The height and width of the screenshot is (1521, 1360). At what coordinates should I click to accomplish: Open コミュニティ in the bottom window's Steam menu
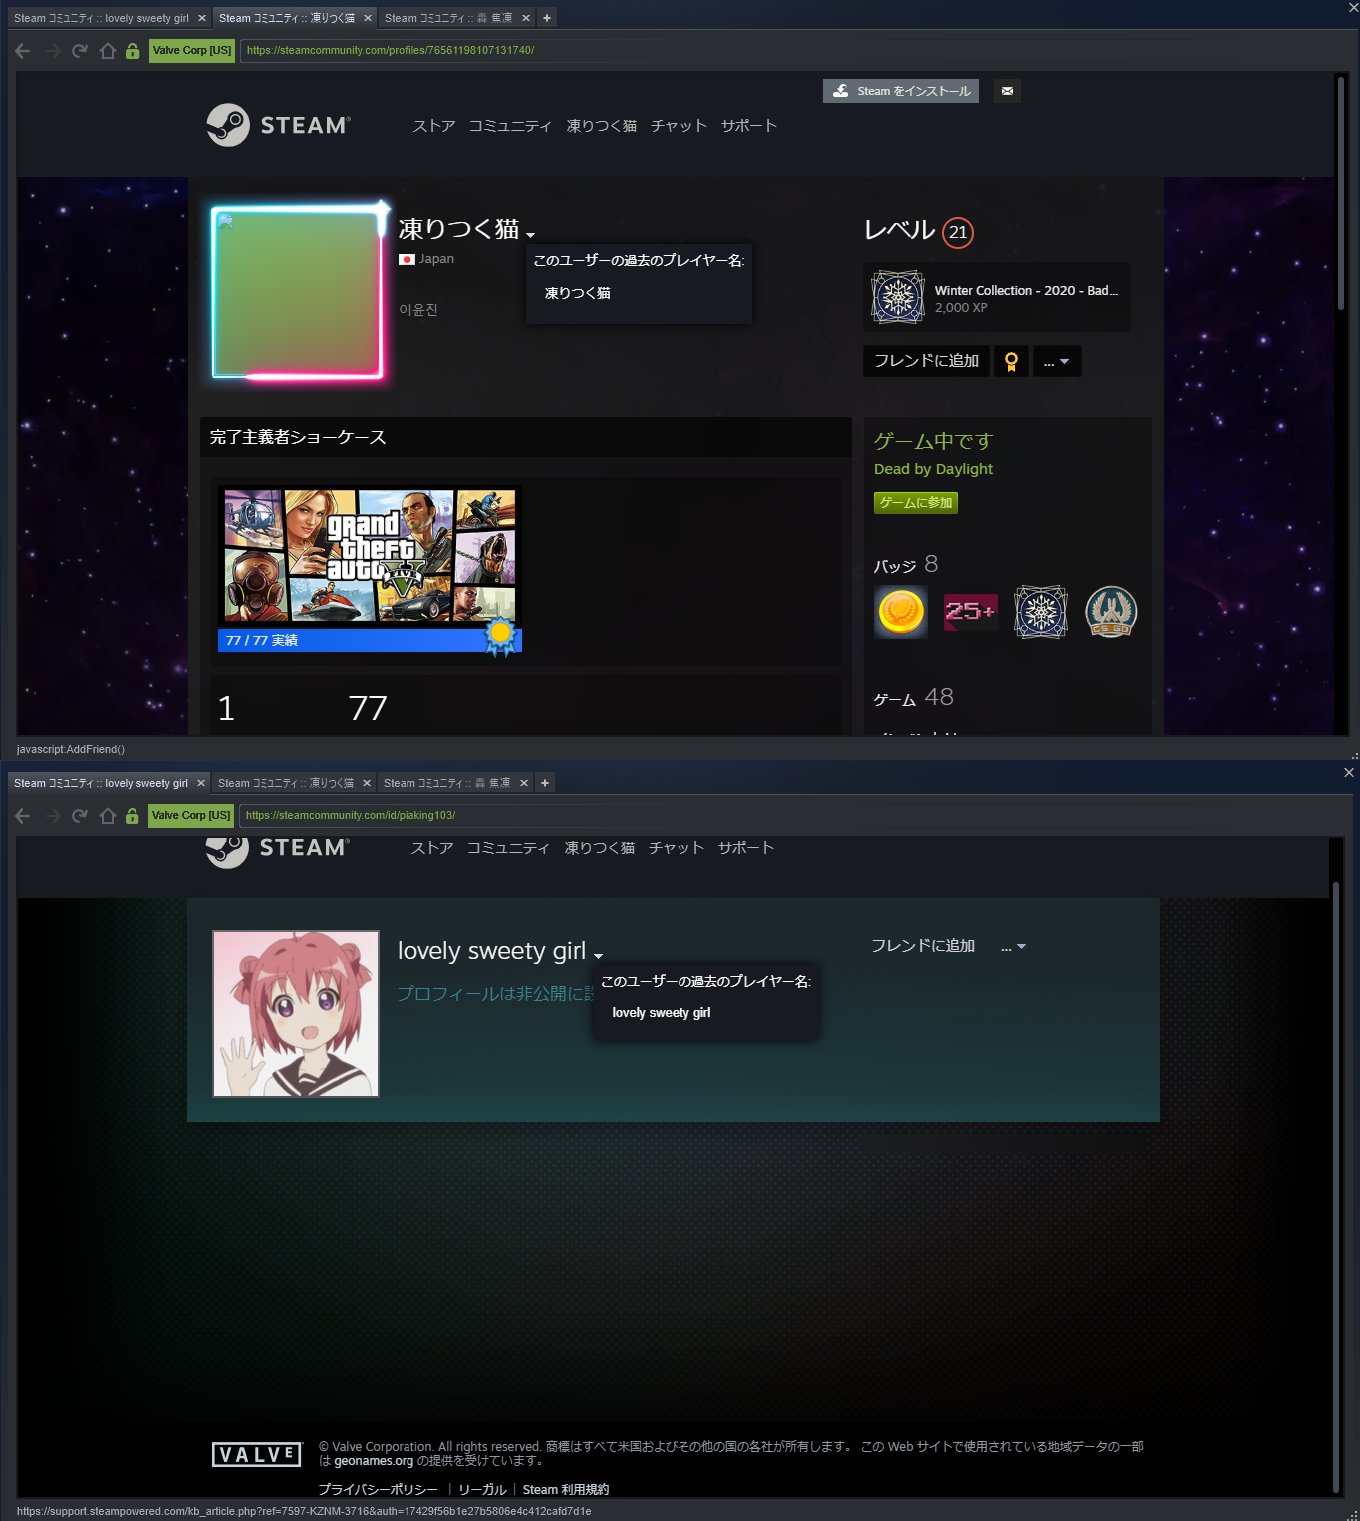pyautogui.click(x=508, y=848)
